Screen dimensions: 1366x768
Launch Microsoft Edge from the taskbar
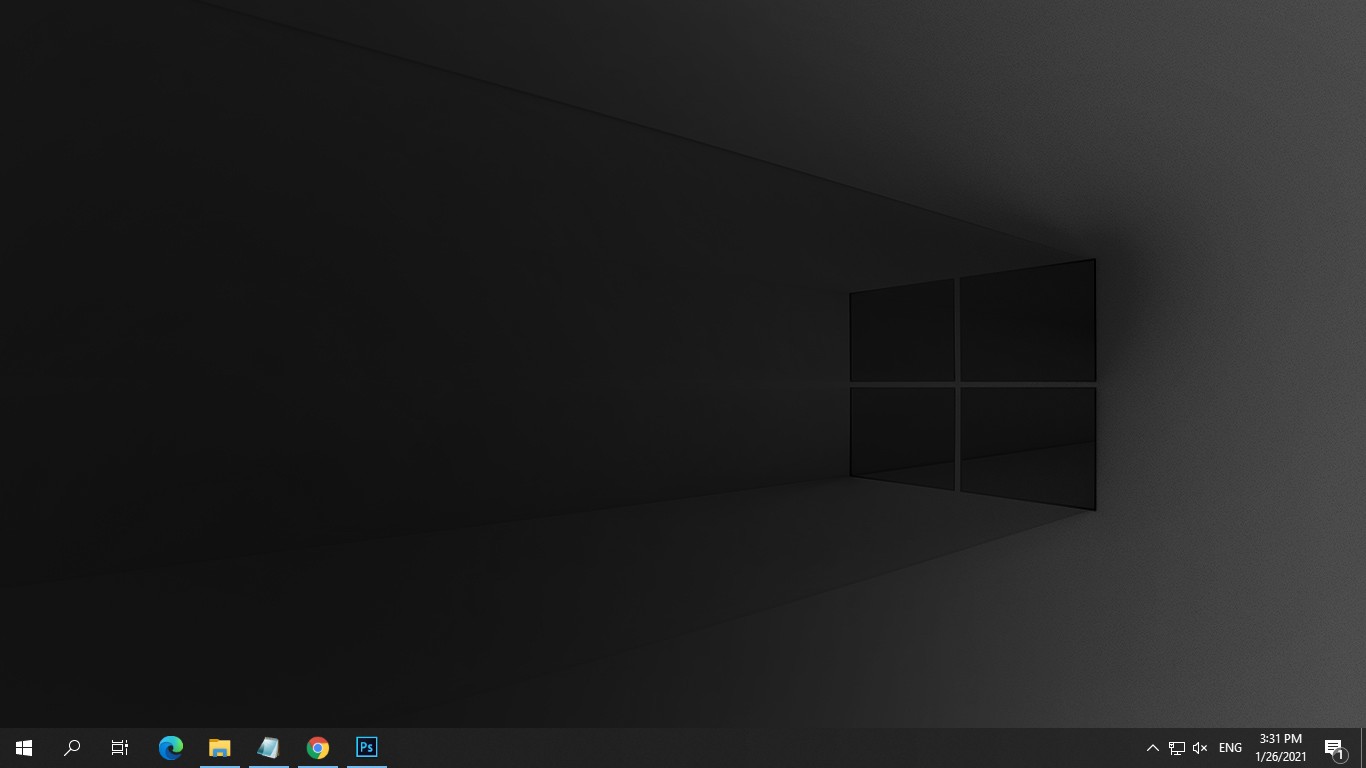click(171, 748)
